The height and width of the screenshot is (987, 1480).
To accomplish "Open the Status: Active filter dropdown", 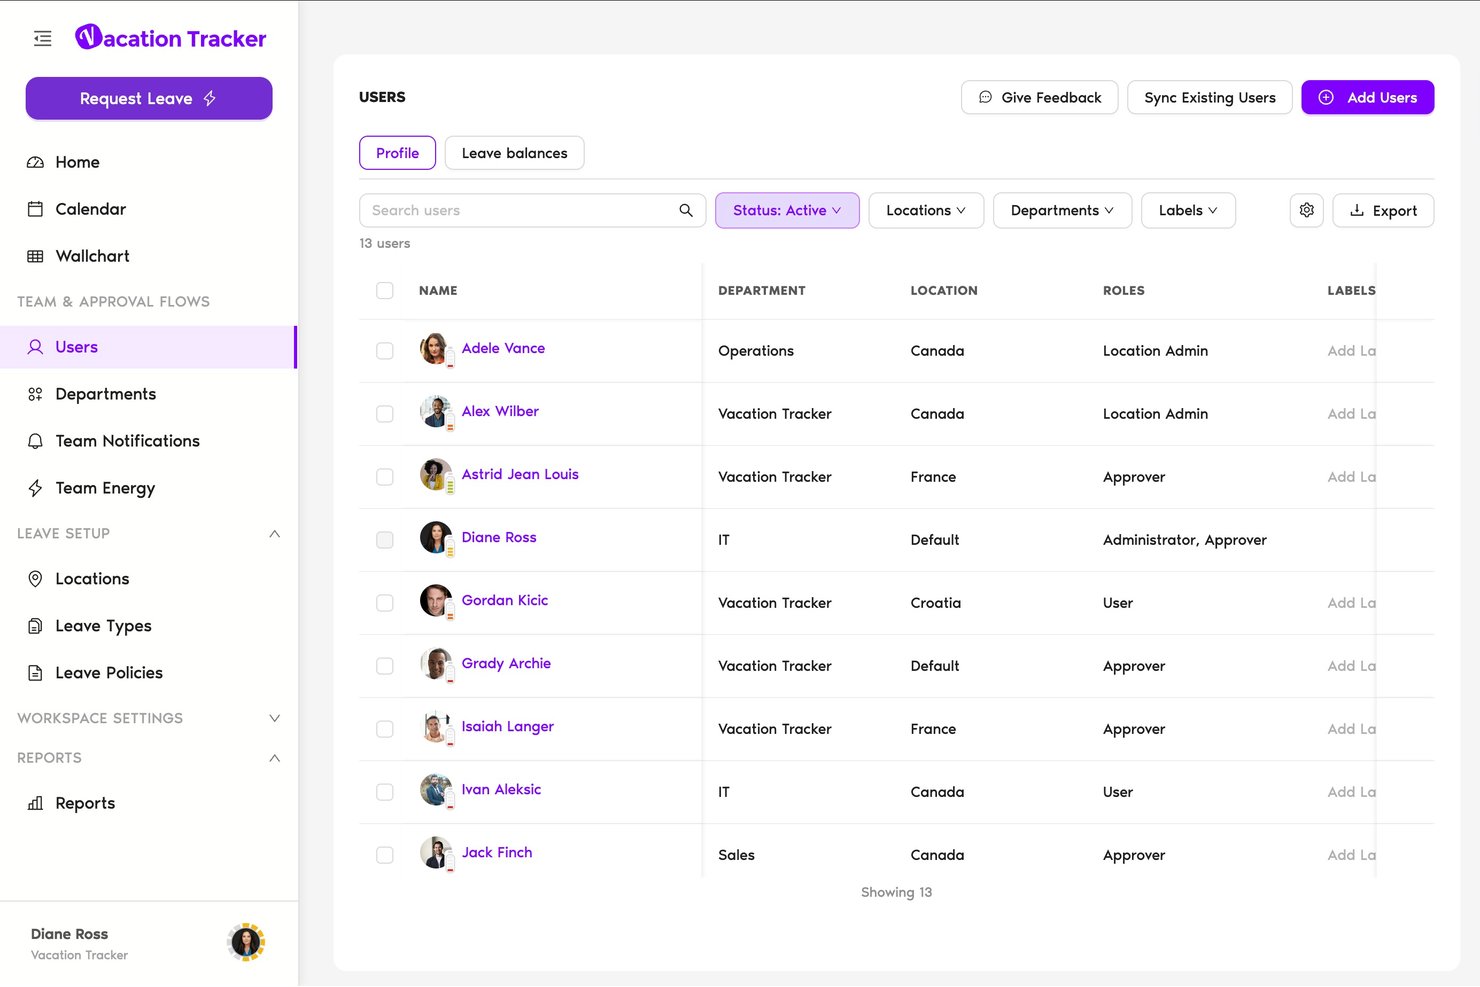I will coord(787,210).
